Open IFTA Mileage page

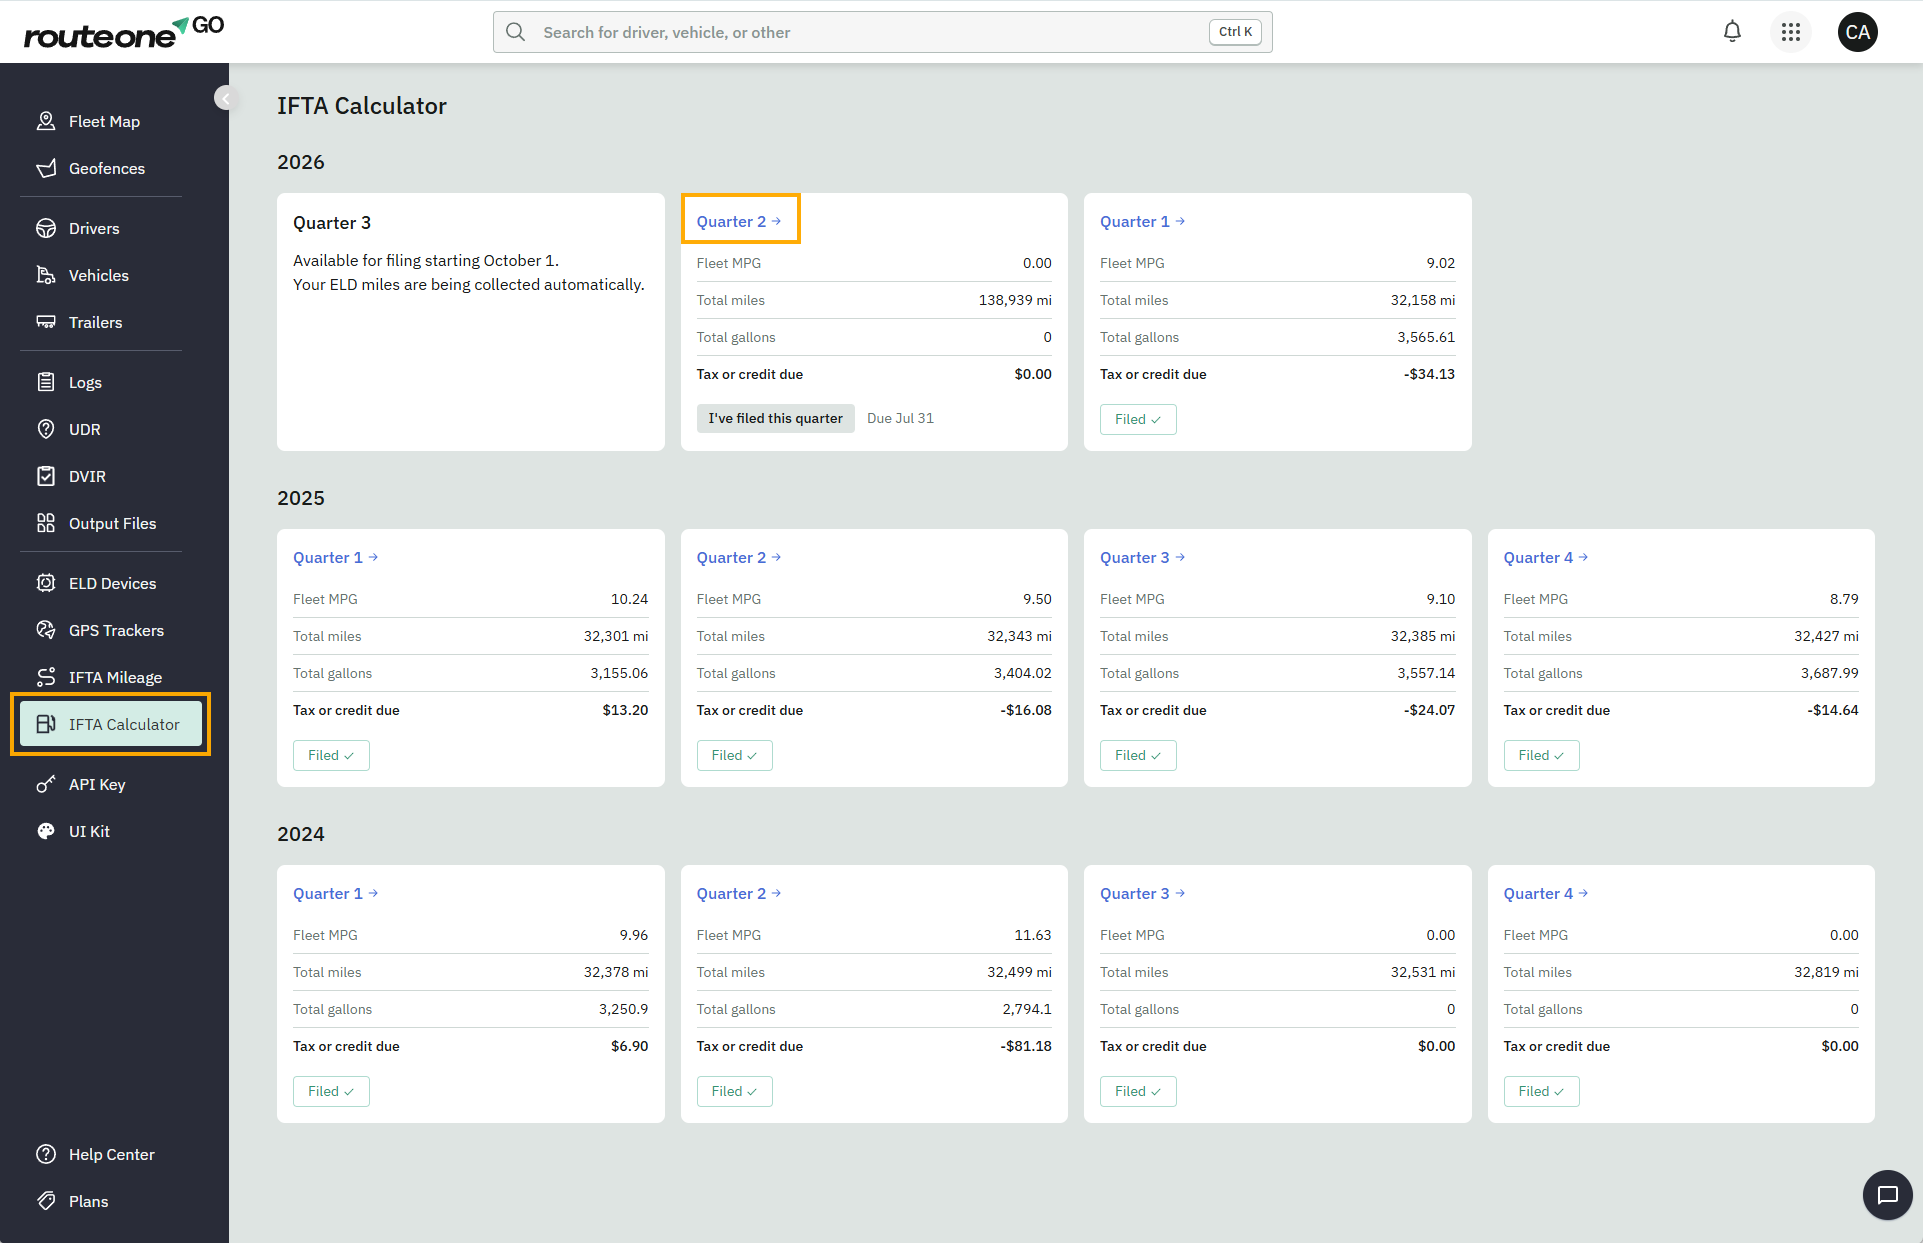(115, 677)
